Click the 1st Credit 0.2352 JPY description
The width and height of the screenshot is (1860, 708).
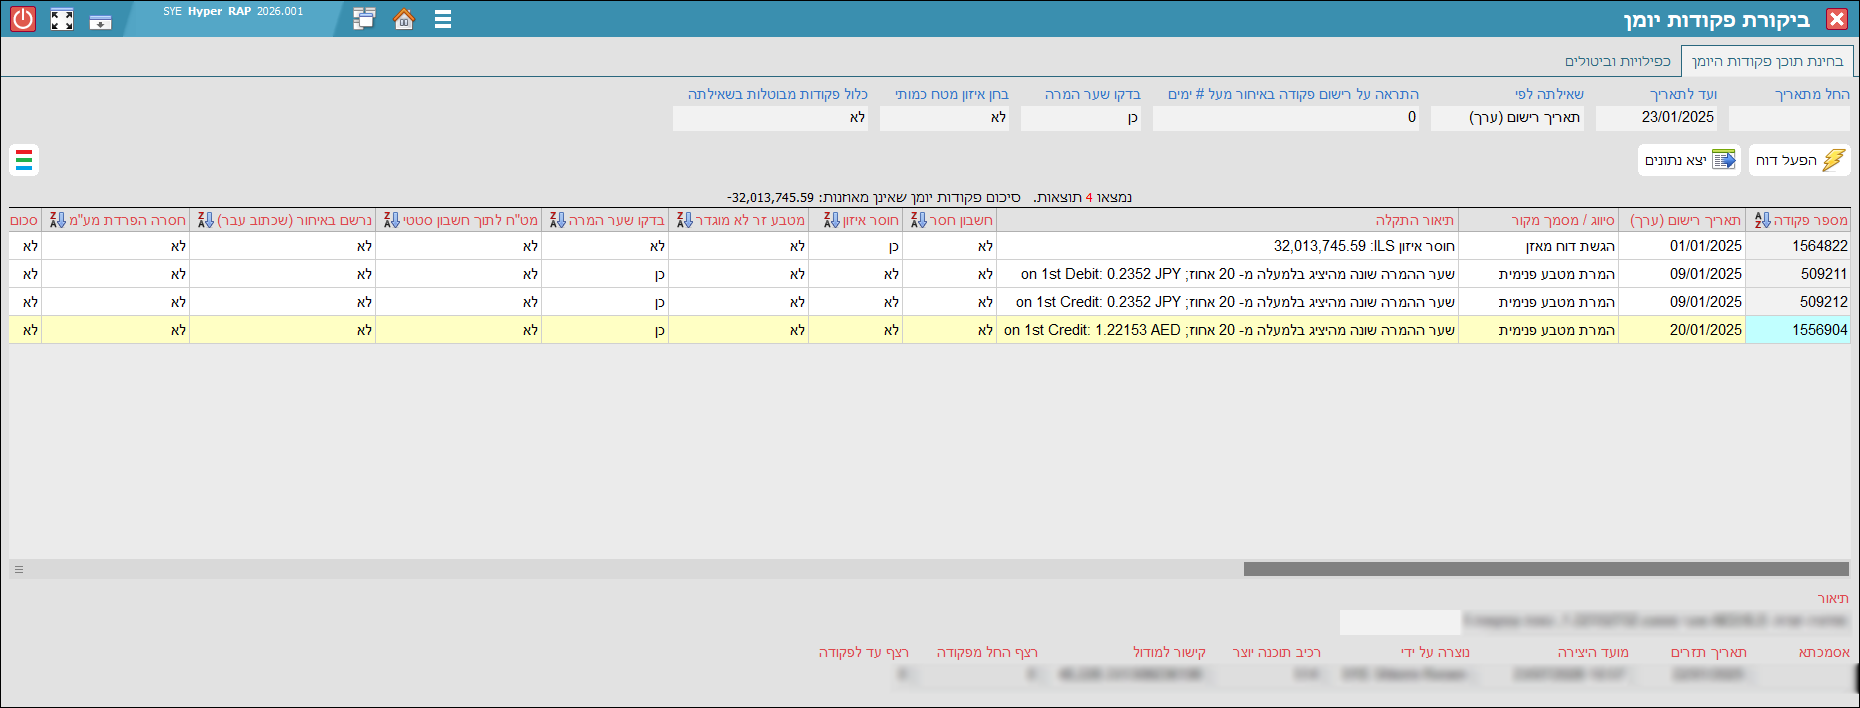pyautogui.click(x=1228, y=302)
